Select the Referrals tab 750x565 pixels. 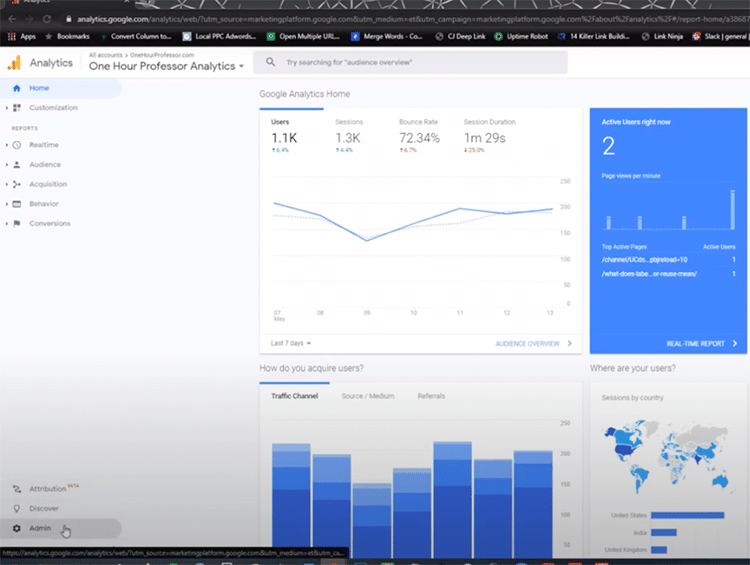[431, 396]
